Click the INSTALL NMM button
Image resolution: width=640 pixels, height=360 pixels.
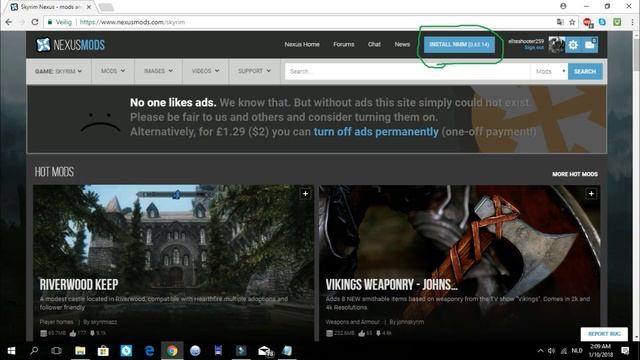(x=459, y=44)
